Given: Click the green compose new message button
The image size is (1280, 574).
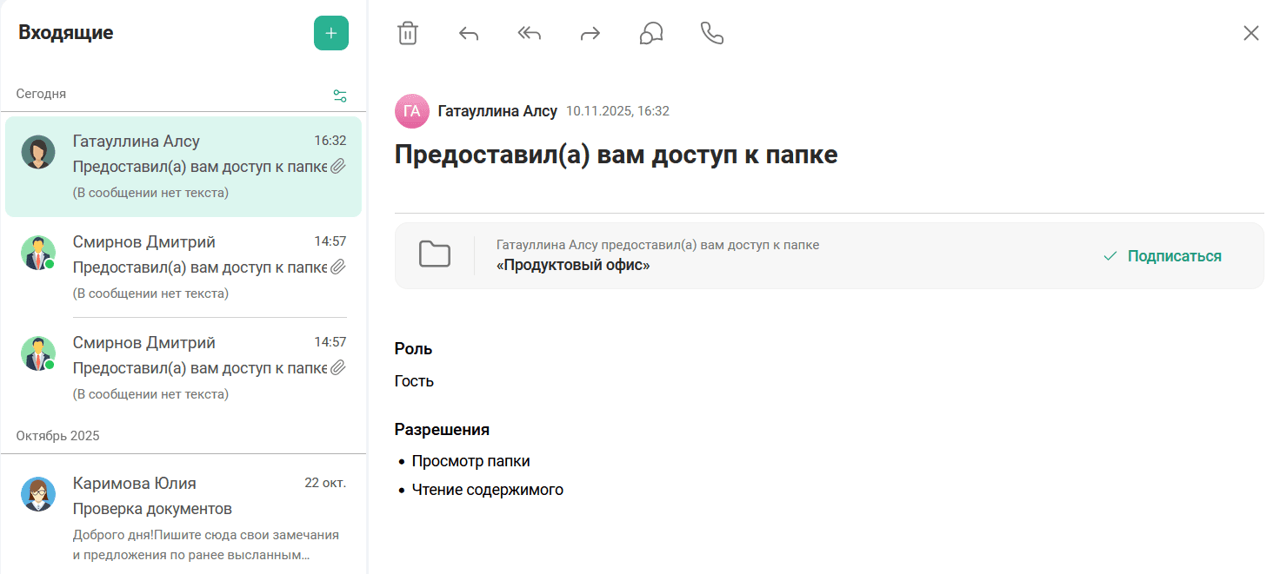Looking at the screenshot, I should click(331, 33).
